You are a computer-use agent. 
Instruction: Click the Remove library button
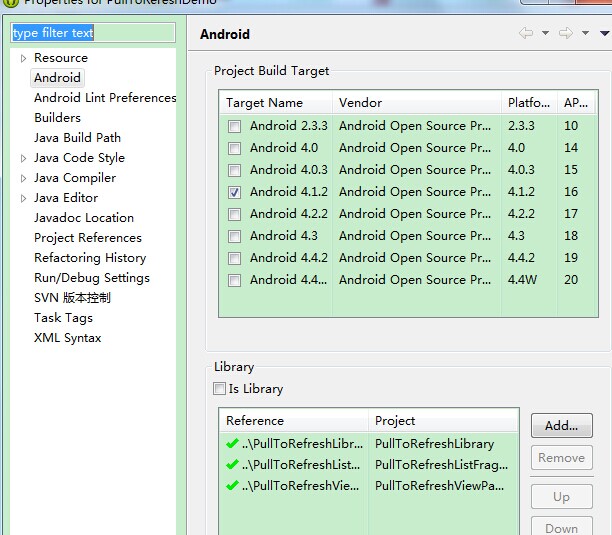[x=562, y=457]
